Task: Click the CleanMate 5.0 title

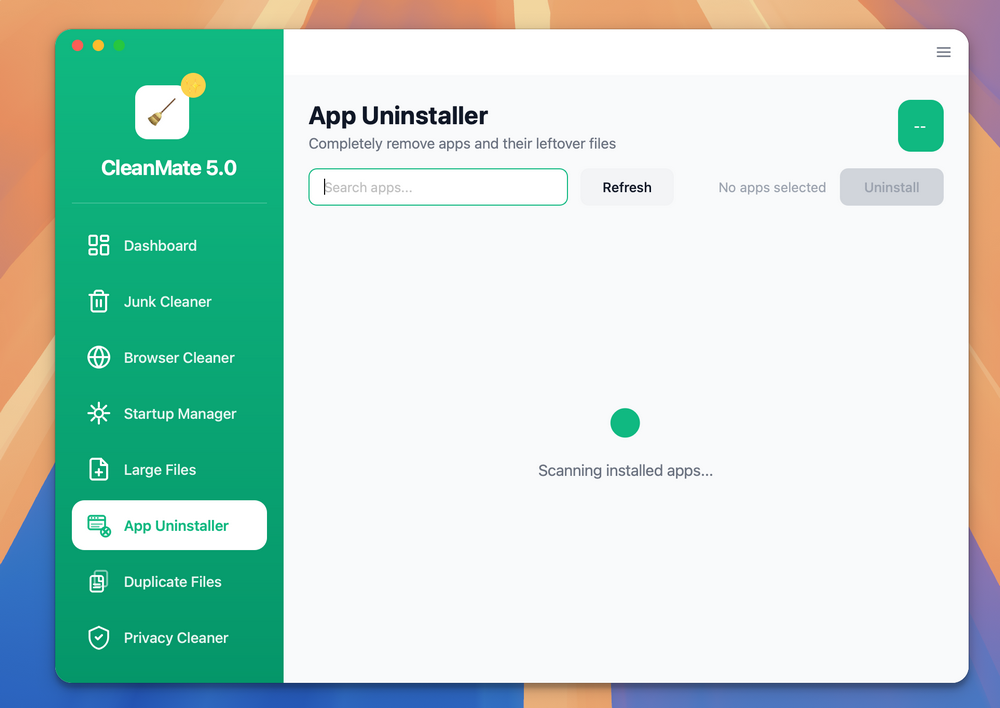Action: (169, 168)
